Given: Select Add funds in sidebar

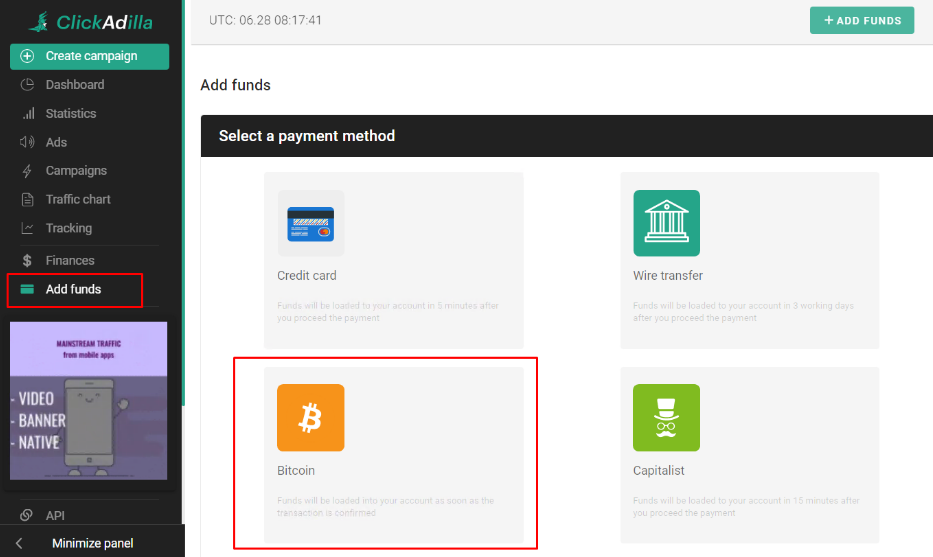Looking at the screenshot, I should pyautogui.click(x=74, y=290).
